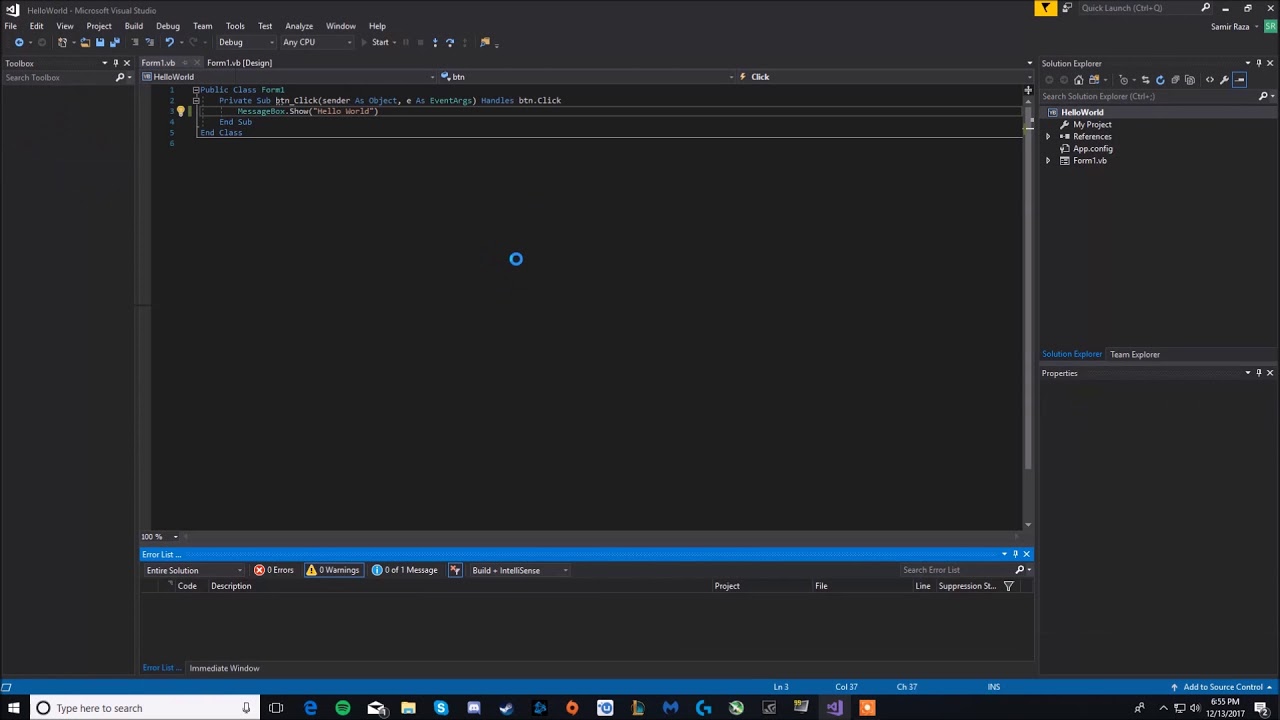1280x720 pixels.
Task: Click the clear filters icon in Error List
Action: click(455, 570)
